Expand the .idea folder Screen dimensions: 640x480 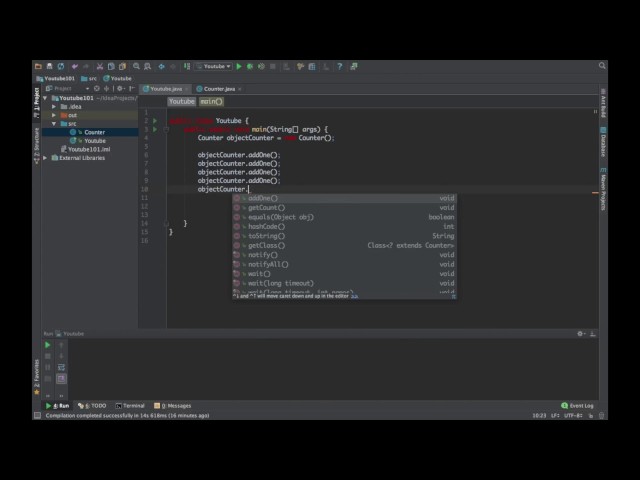click(x=54, y=107)
